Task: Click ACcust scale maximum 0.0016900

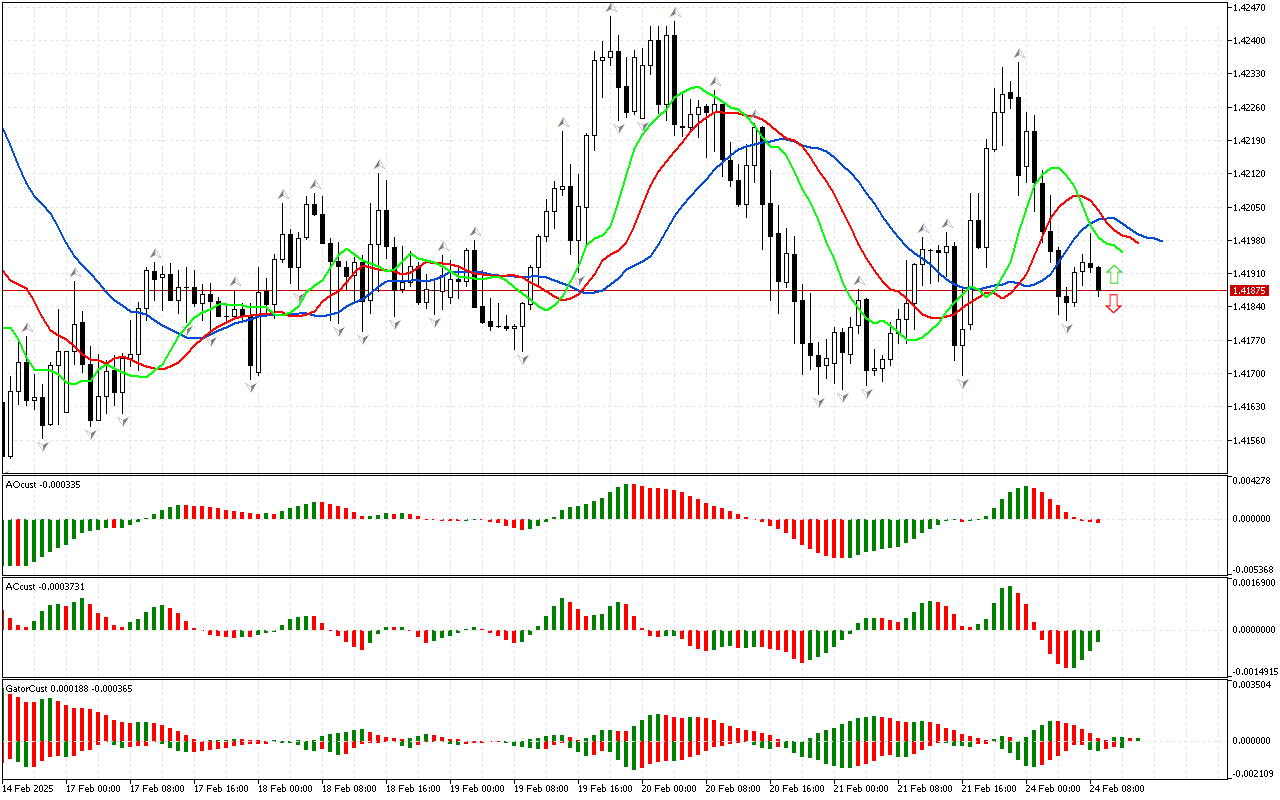Action: [1253, 582]
